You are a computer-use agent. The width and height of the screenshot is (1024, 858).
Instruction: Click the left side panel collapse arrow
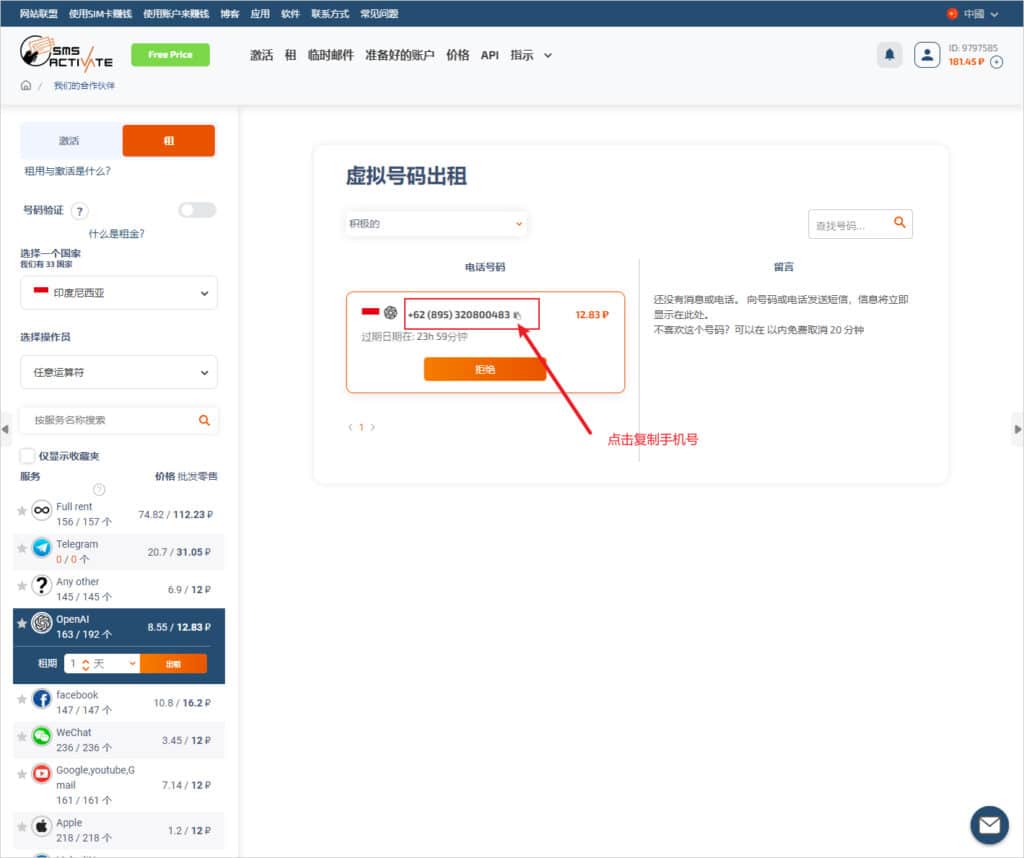click(x=5, y=429)
